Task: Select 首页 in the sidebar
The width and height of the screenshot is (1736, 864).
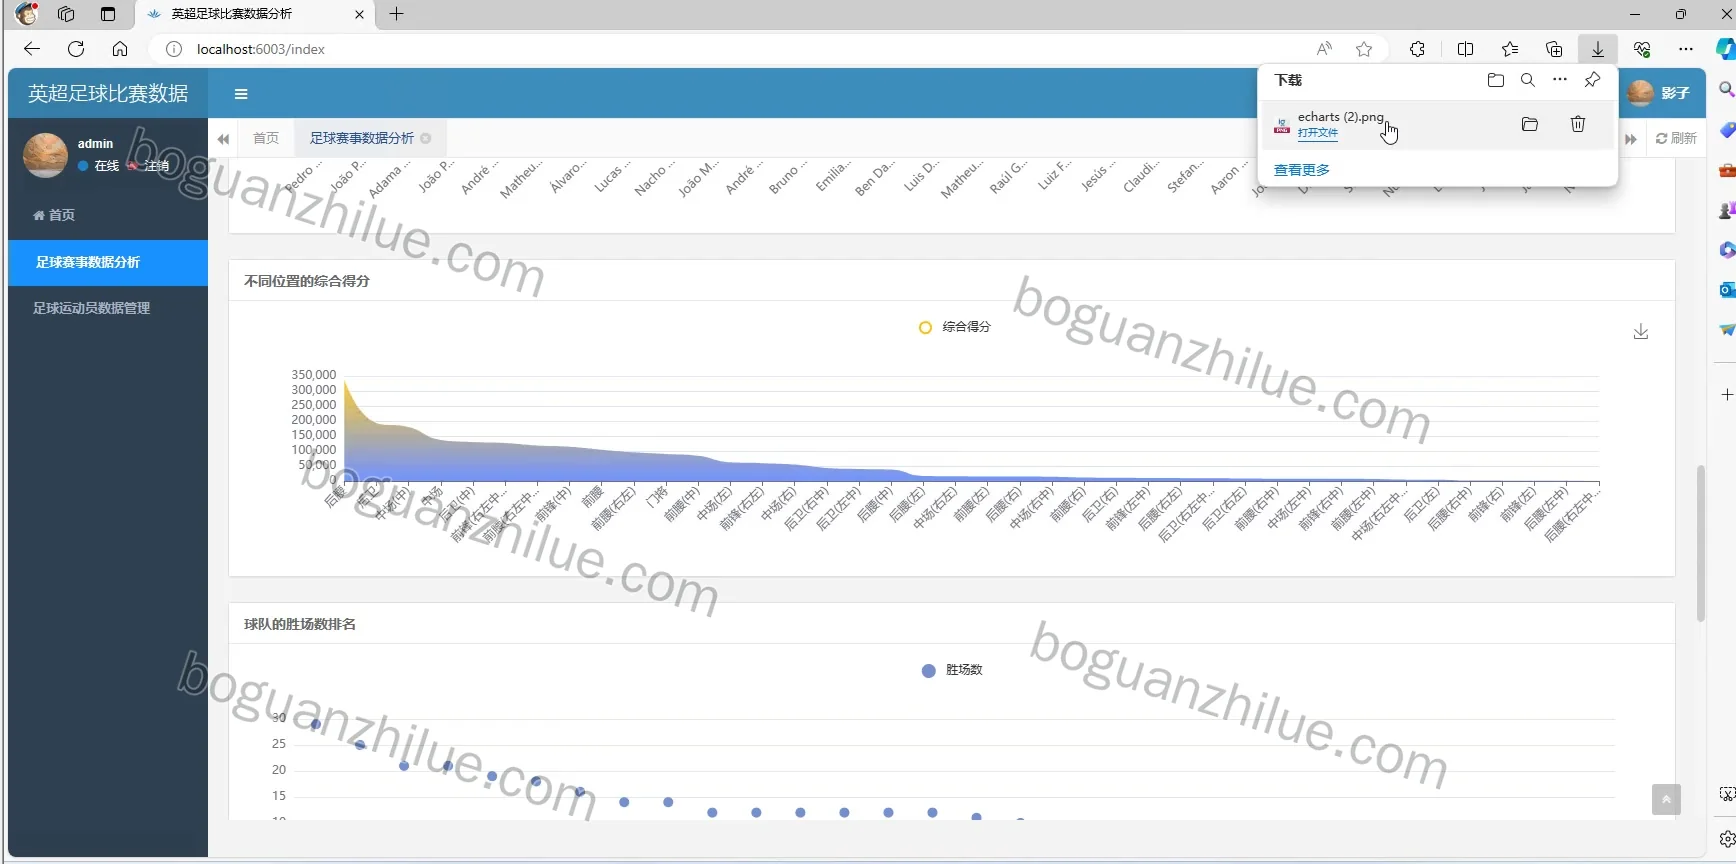Action: click(x=54, y=215)
